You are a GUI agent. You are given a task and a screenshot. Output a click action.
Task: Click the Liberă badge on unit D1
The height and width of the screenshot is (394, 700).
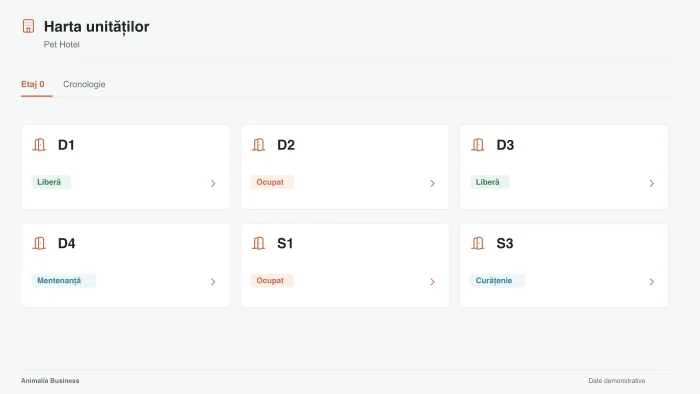51,182
